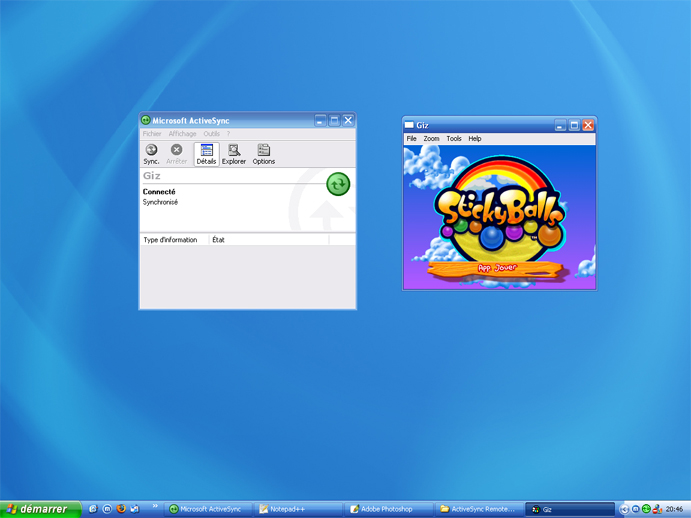The image size is (691, 518).
Task: Open the ? help menu in ActiveSync
Action: point(228,134)
